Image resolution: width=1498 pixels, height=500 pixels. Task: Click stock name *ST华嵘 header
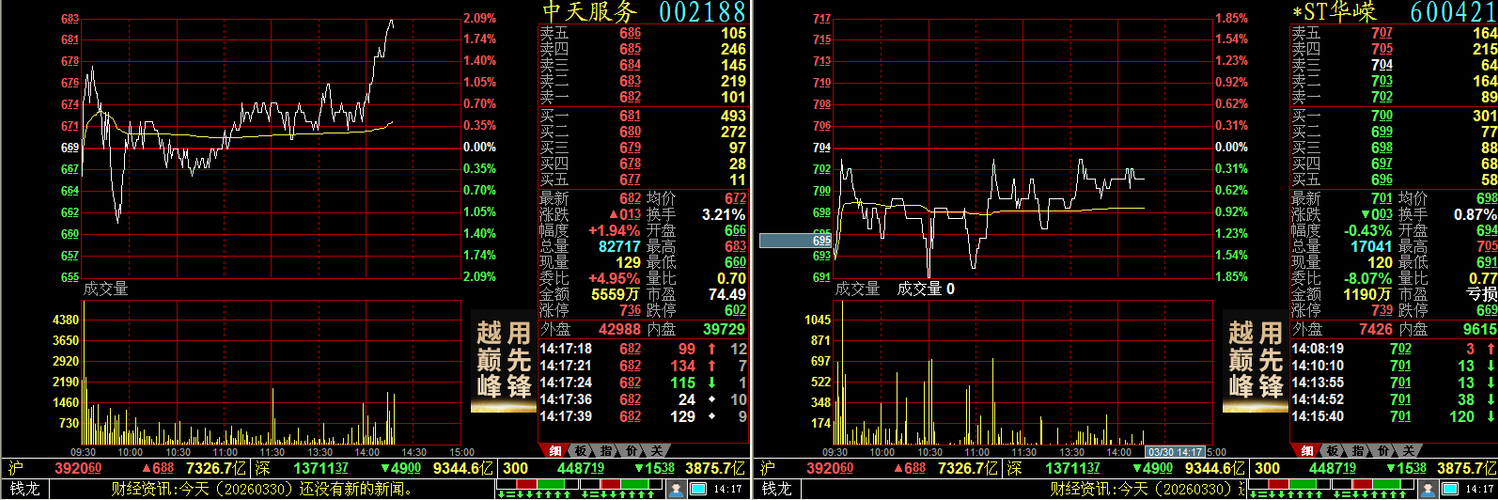pos(1335,12)
